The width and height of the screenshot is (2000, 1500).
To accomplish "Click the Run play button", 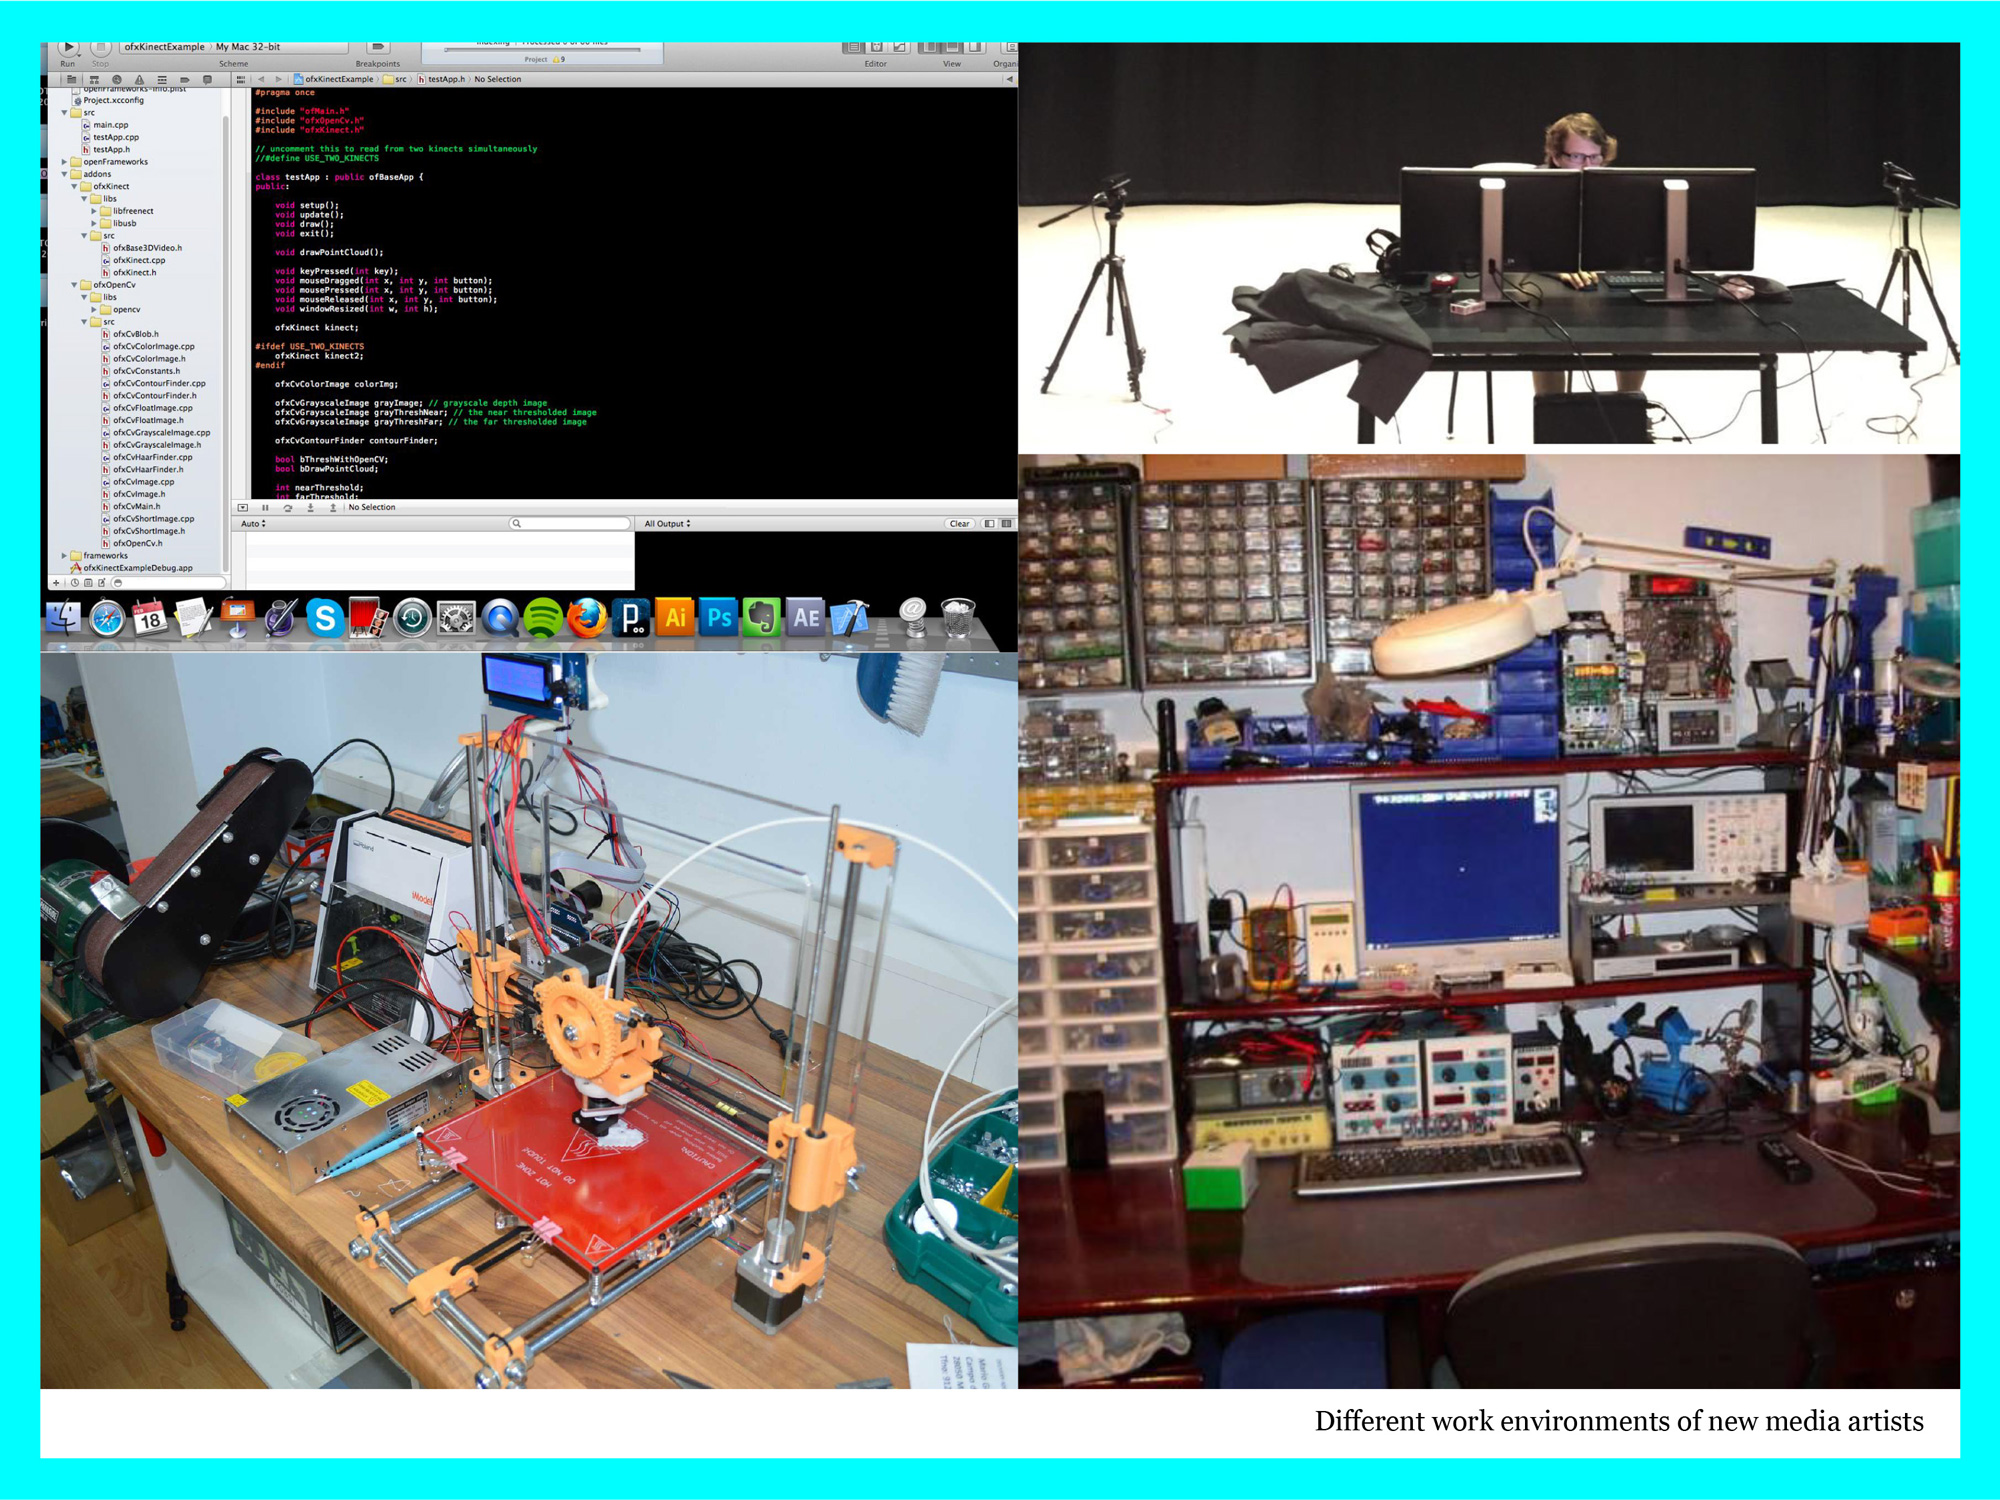I will pyautogui.click(x=68, y=47).
